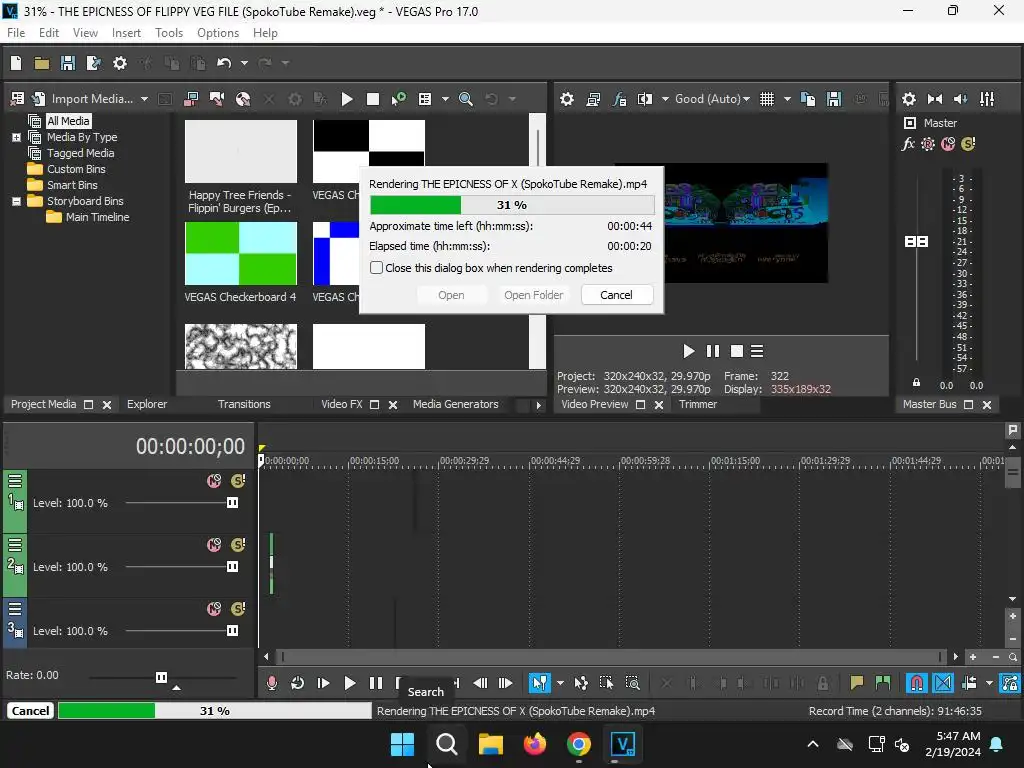1024x768 pixels.
Task: Click the Get Media from Web icon
Action: 243,99
